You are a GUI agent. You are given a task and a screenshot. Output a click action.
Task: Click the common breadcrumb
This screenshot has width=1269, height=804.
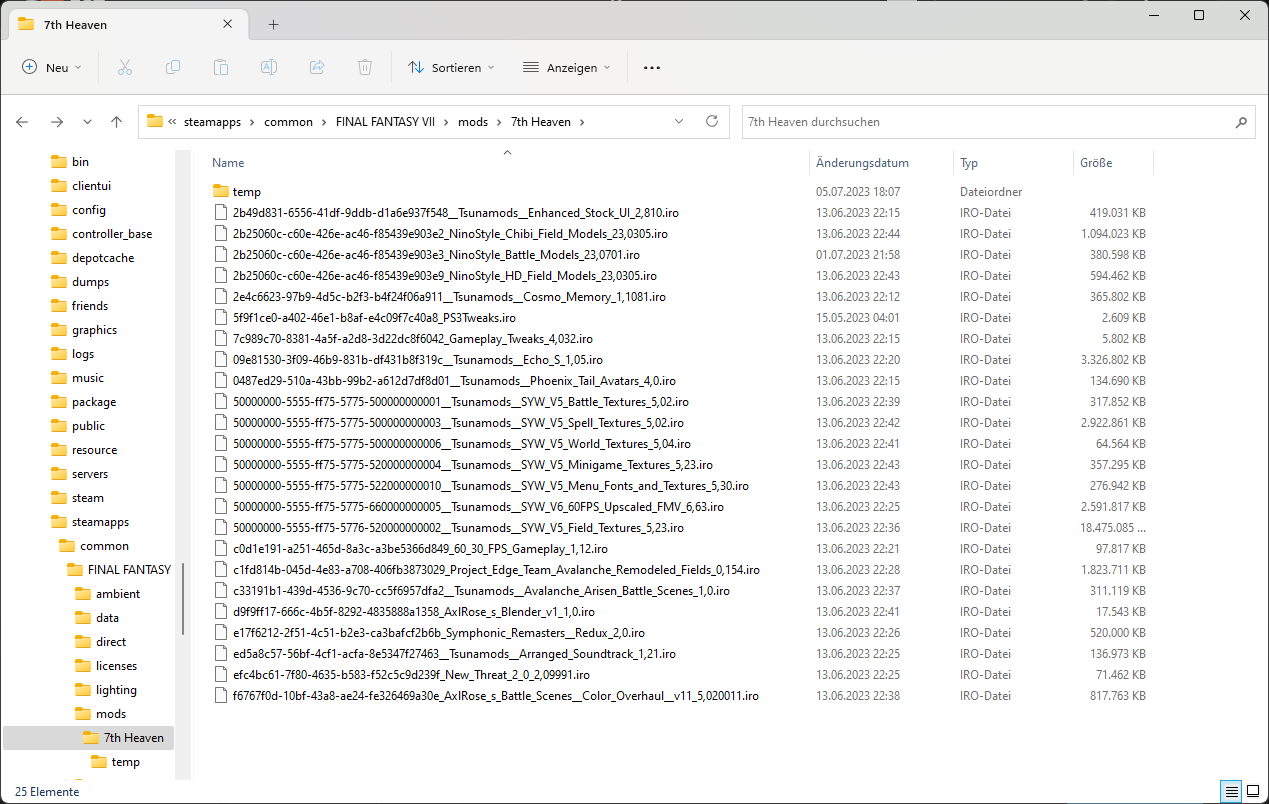coord(288,122)
